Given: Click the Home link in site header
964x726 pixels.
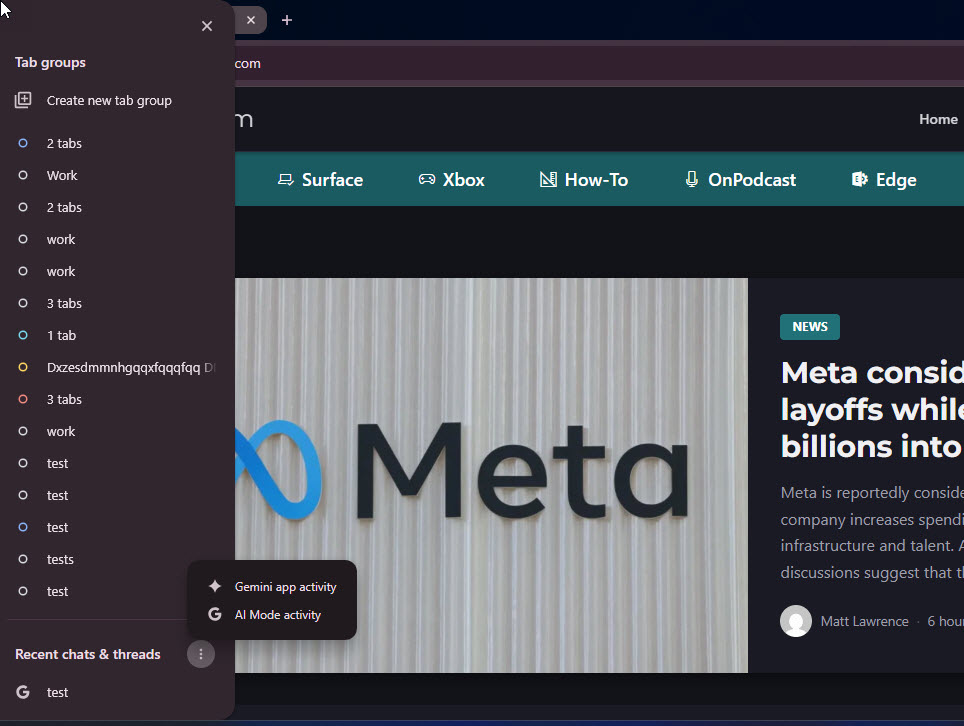Looking at the screenshot, I should pos(938,119).
